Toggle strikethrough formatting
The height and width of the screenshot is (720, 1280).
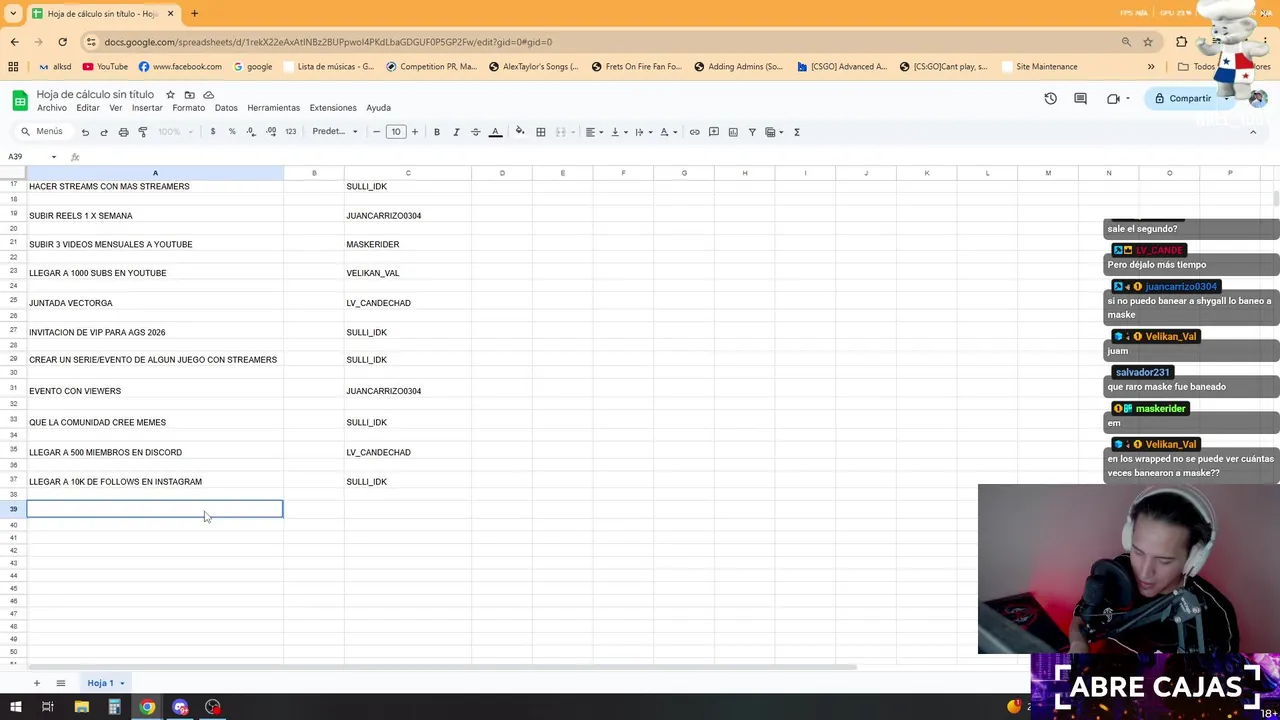coord(476,132)
